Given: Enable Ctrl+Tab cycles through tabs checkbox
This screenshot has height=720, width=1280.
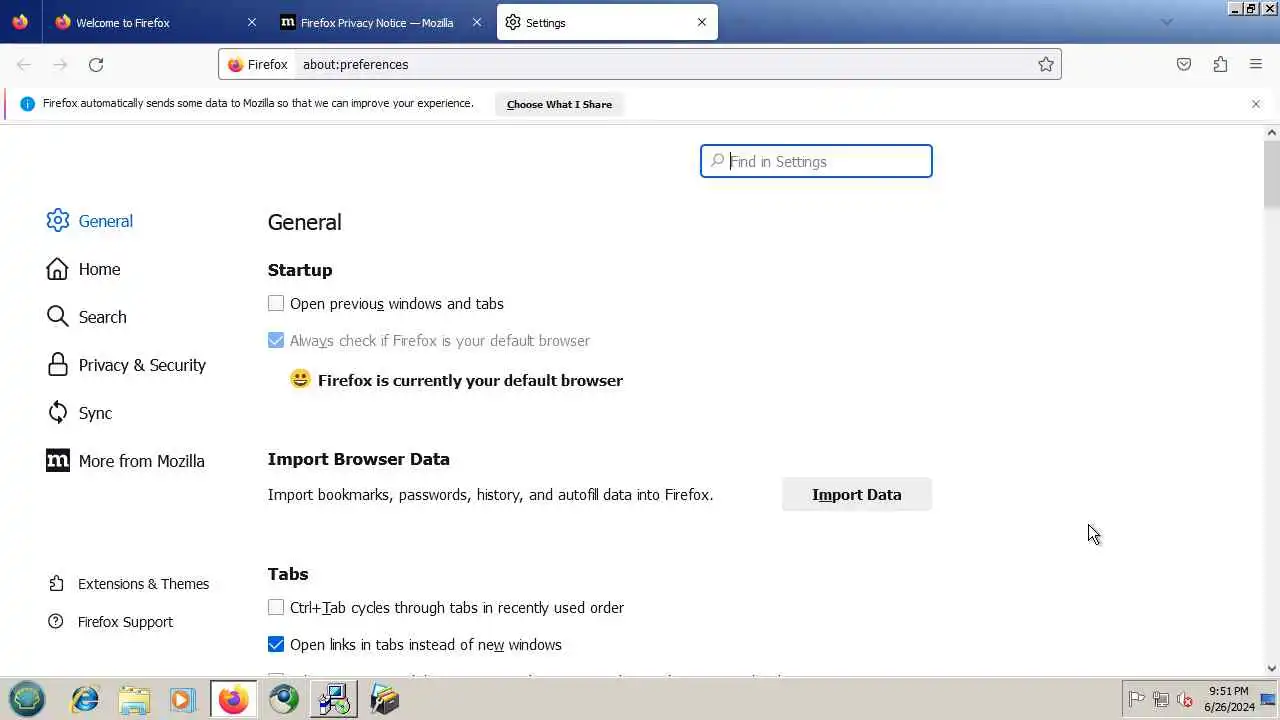Looking at the screenshot, I should (x=276, y=607).
